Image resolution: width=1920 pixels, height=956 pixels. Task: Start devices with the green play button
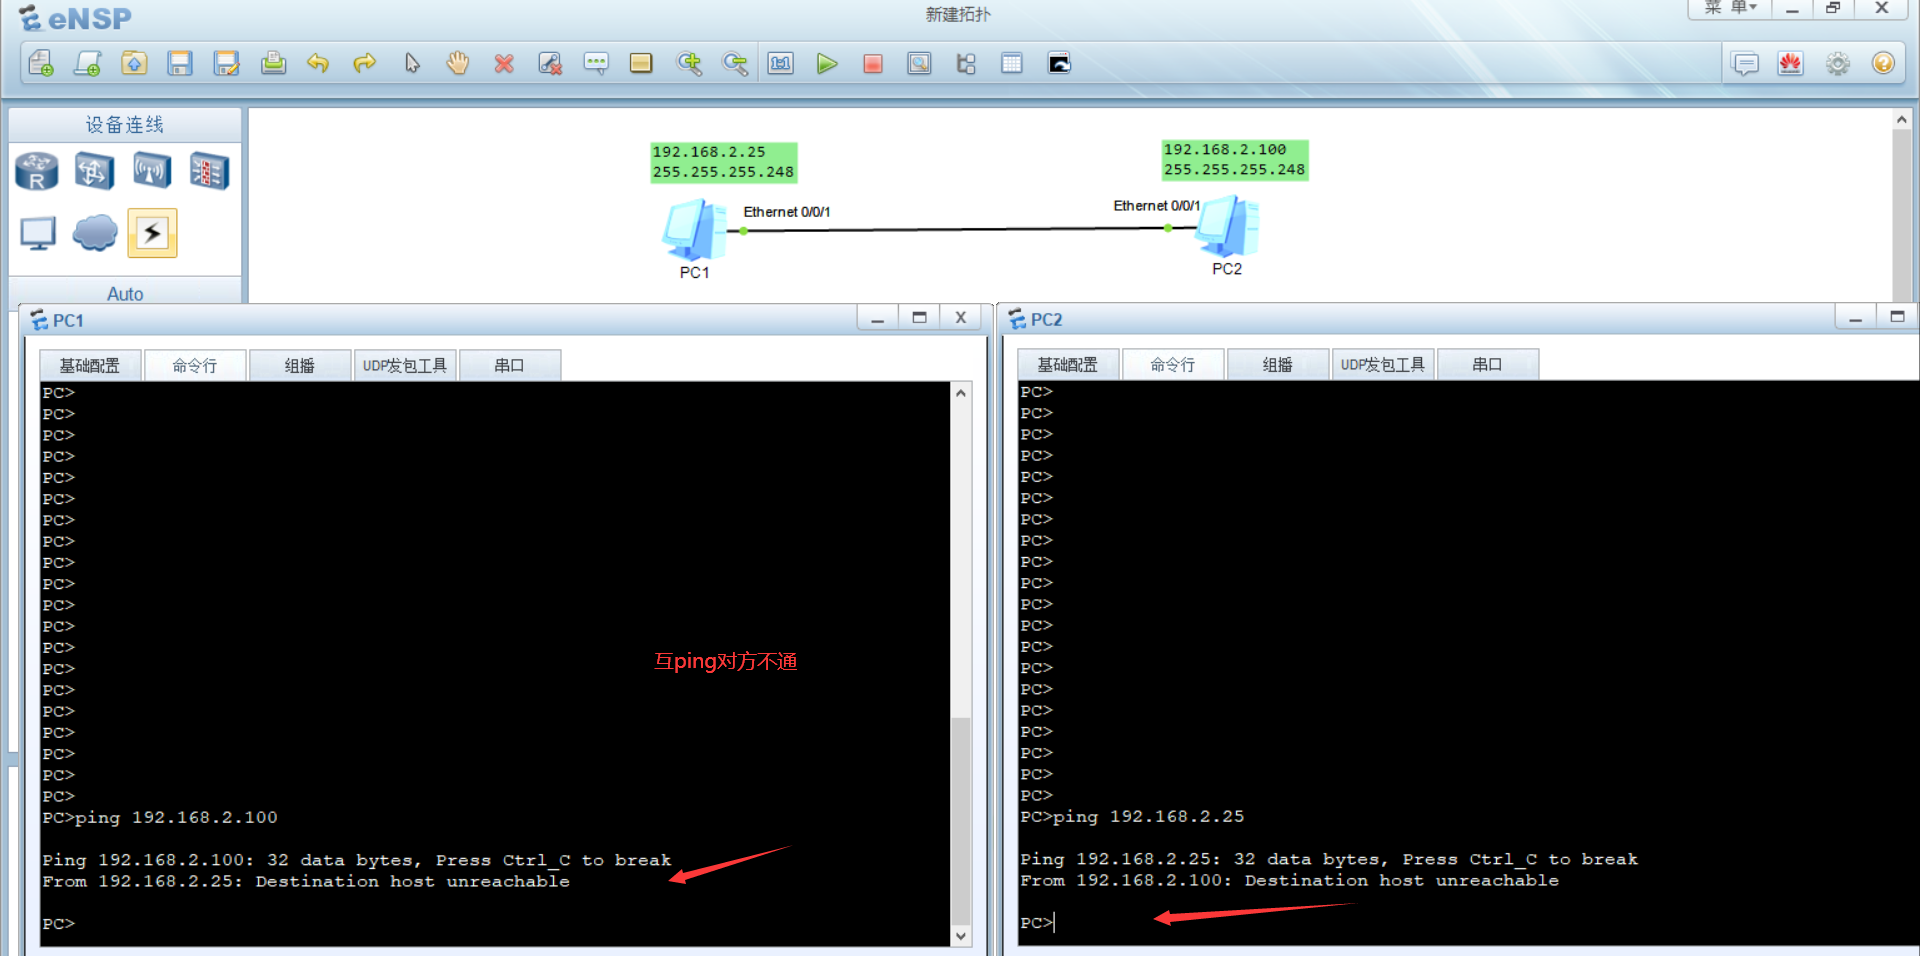827,64
